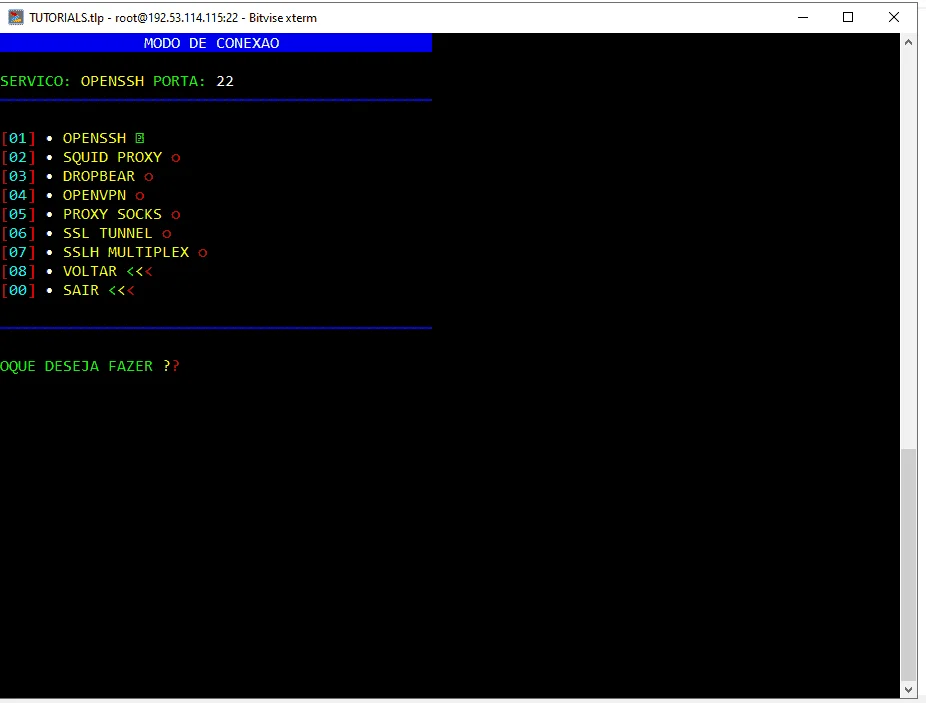Click the SERVICO: OPENSSH label

pos(72,81)
